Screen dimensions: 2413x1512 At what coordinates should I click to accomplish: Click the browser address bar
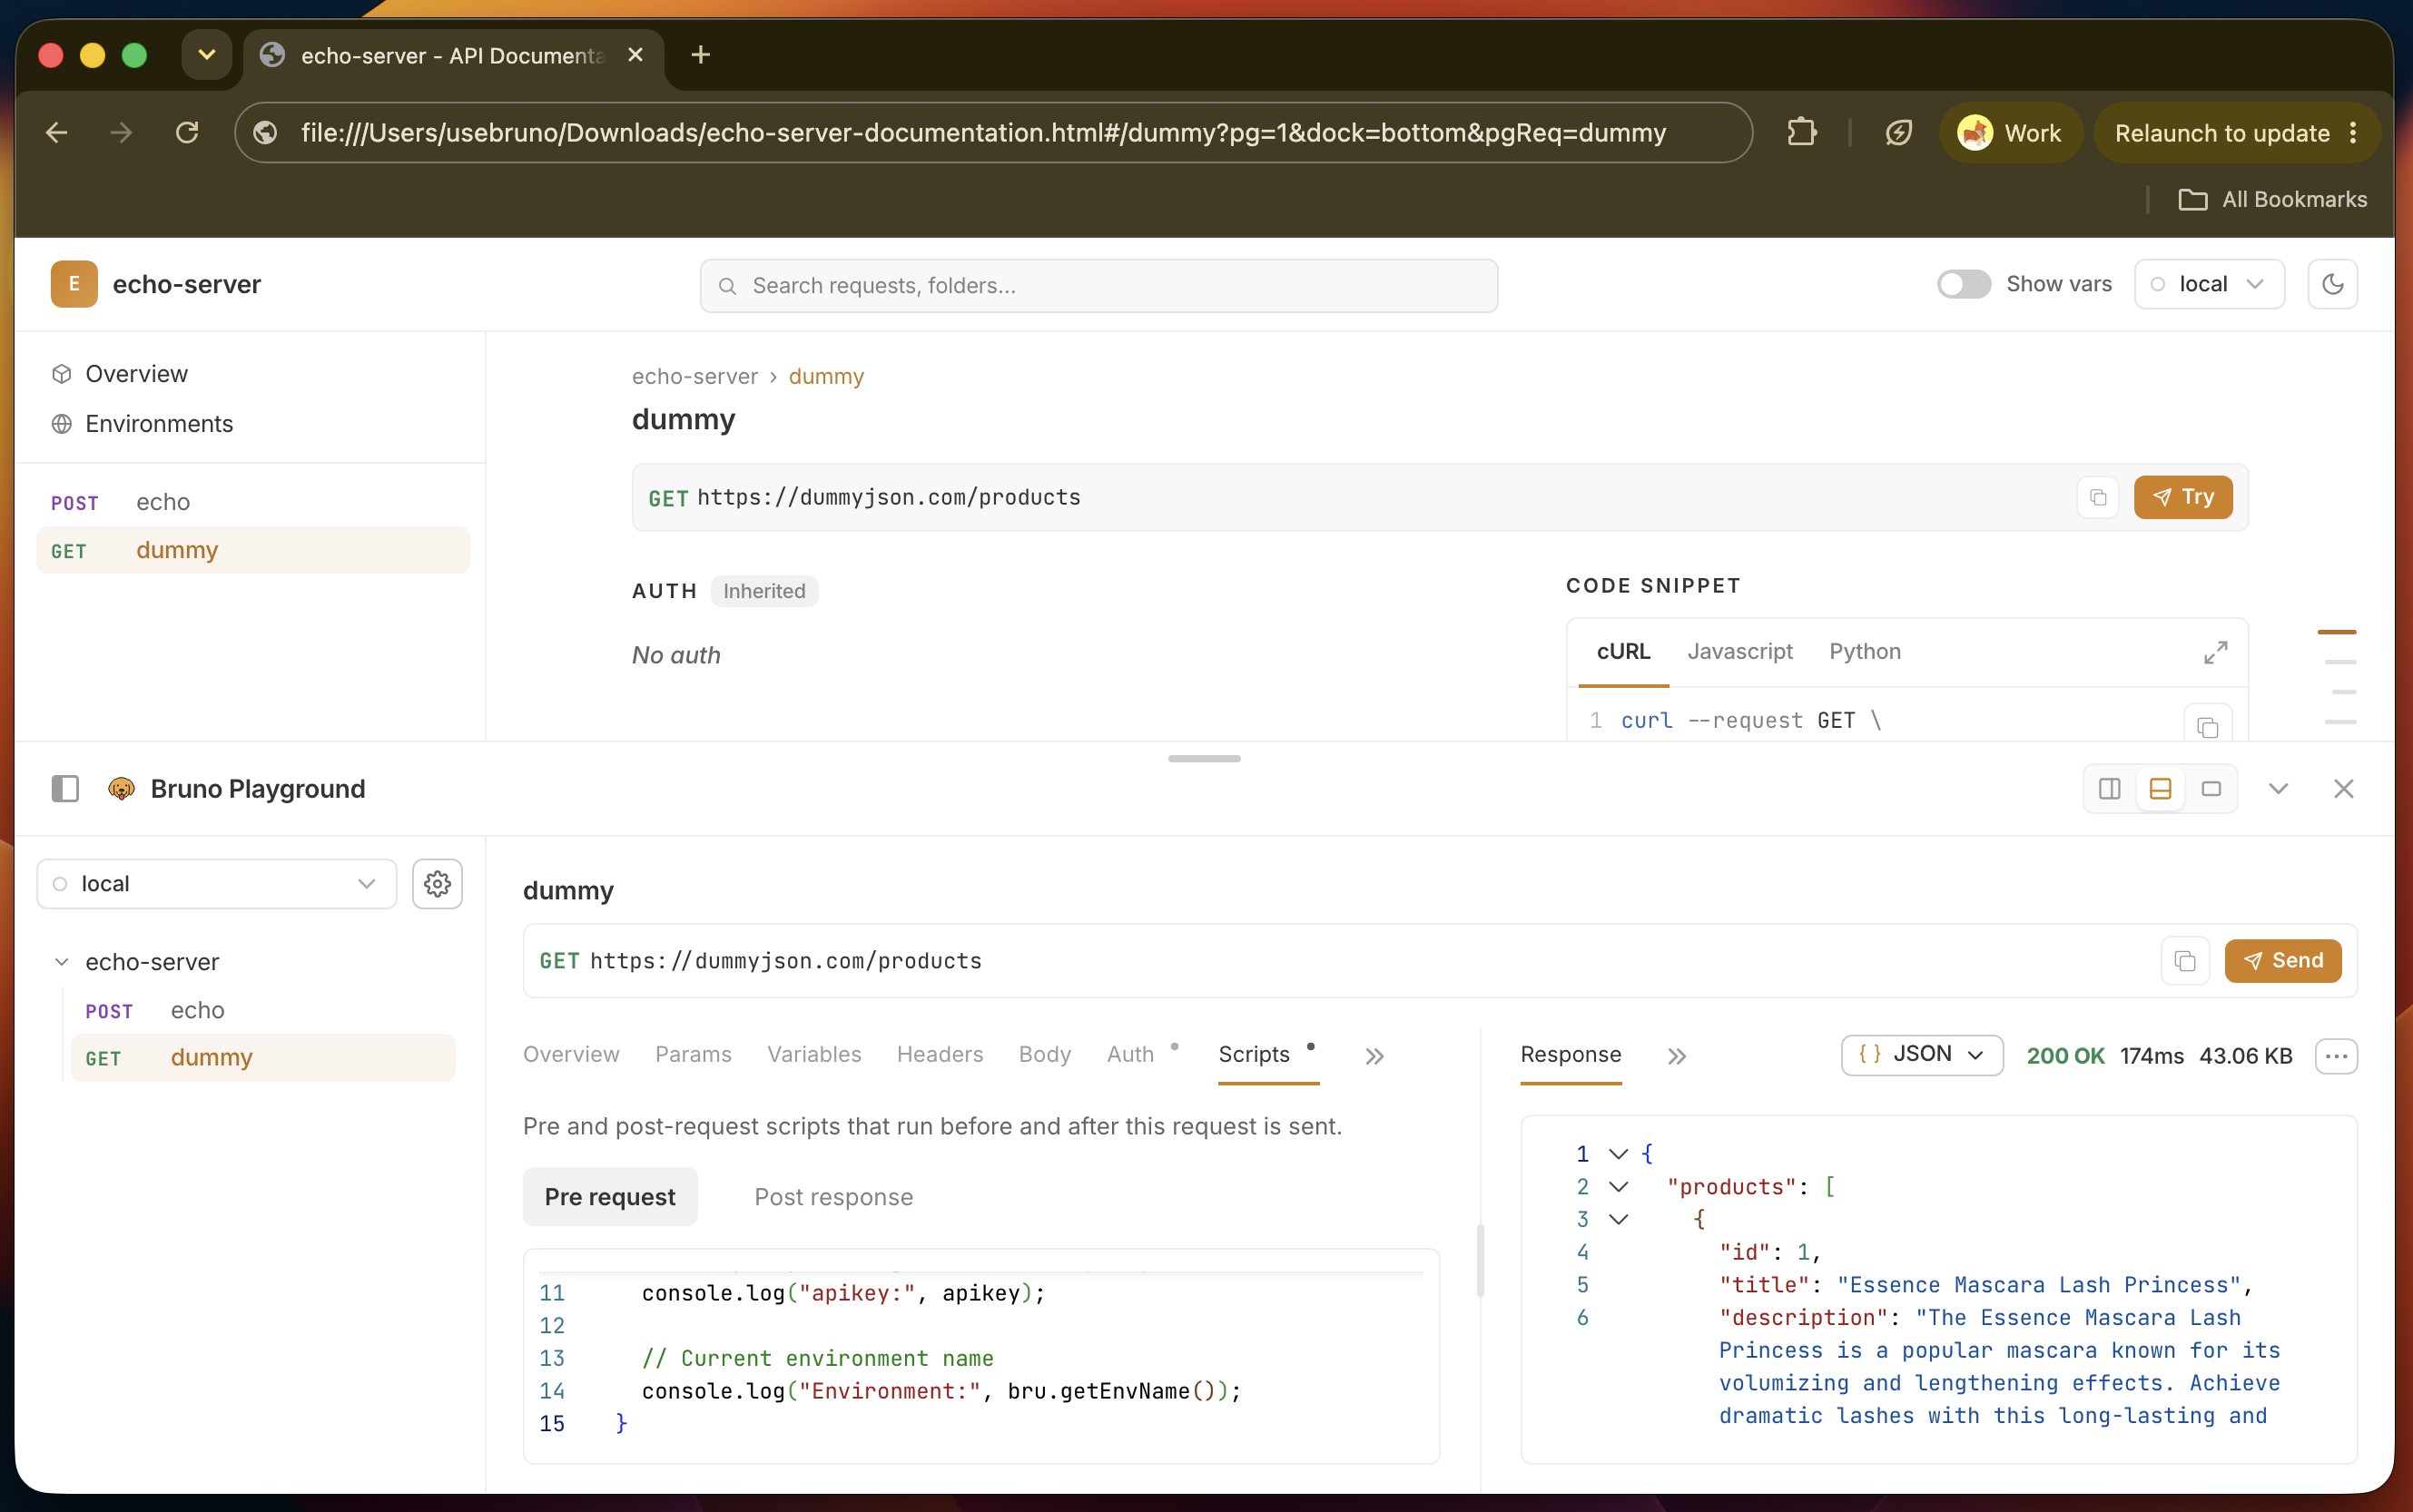pos(993,133)
